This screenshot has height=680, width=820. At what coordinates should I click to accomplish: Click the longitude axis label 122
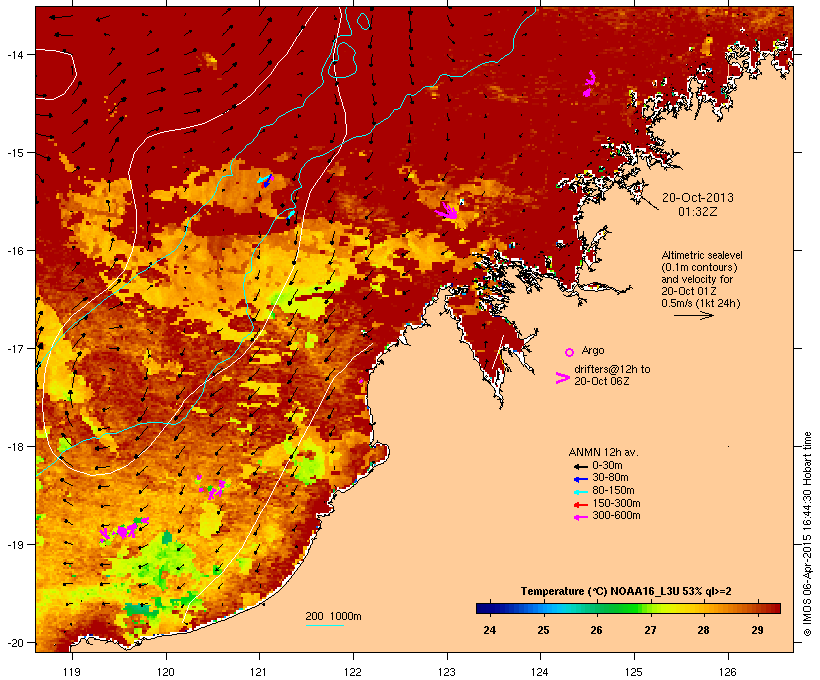pos(353,672)
